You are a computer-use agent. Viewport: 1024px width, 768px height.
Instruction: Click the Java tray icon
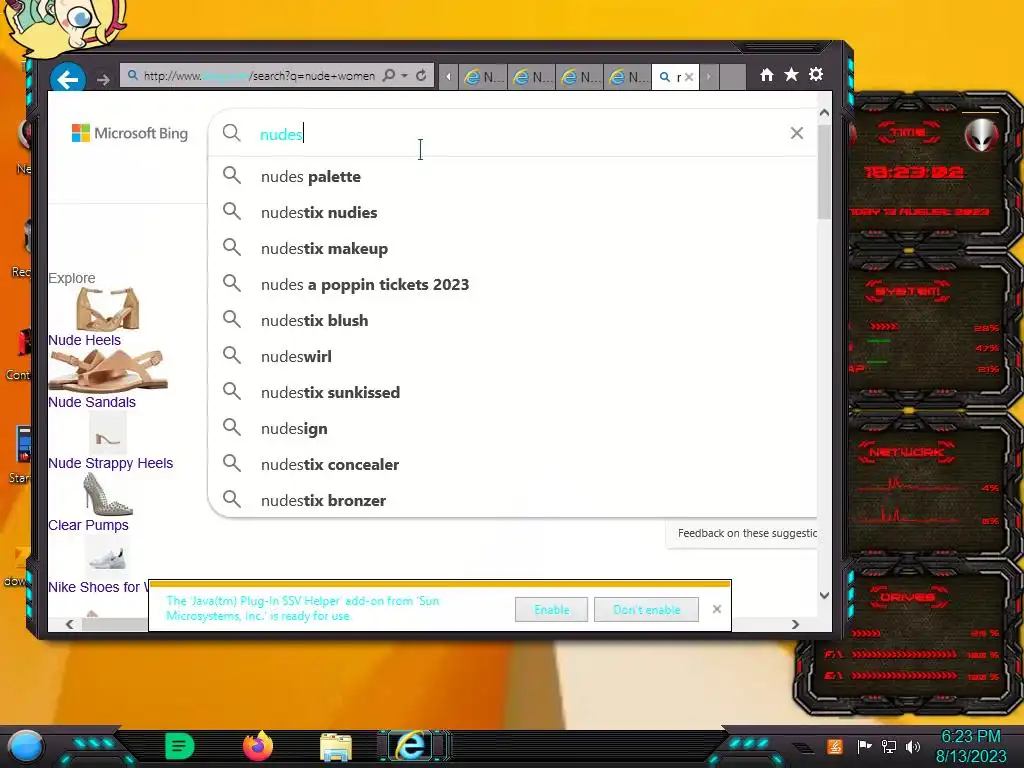pos(835,746)
